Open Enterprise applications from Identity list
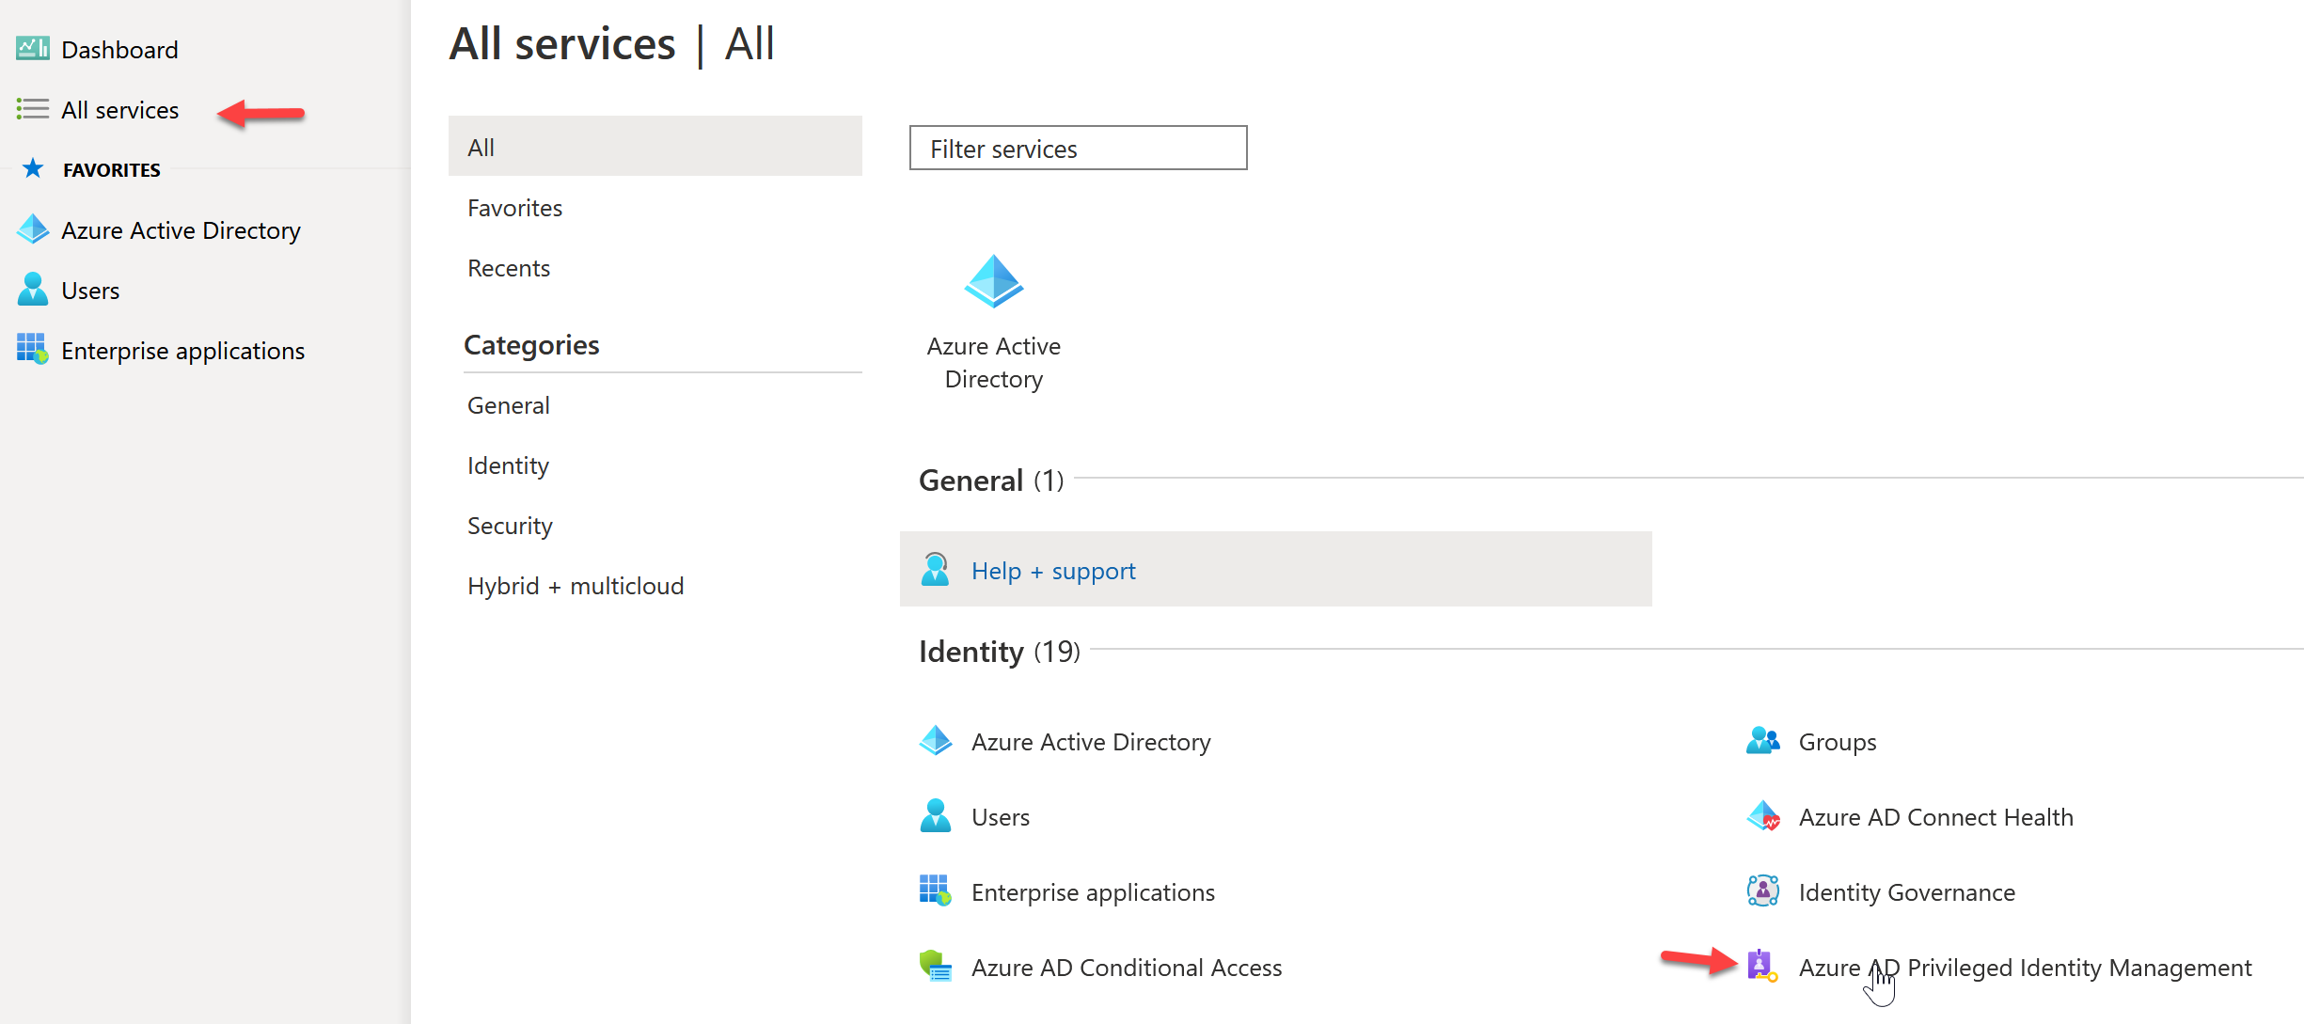The width and height of the screenshot is (2304, 1024). (x=1093, y=892)
